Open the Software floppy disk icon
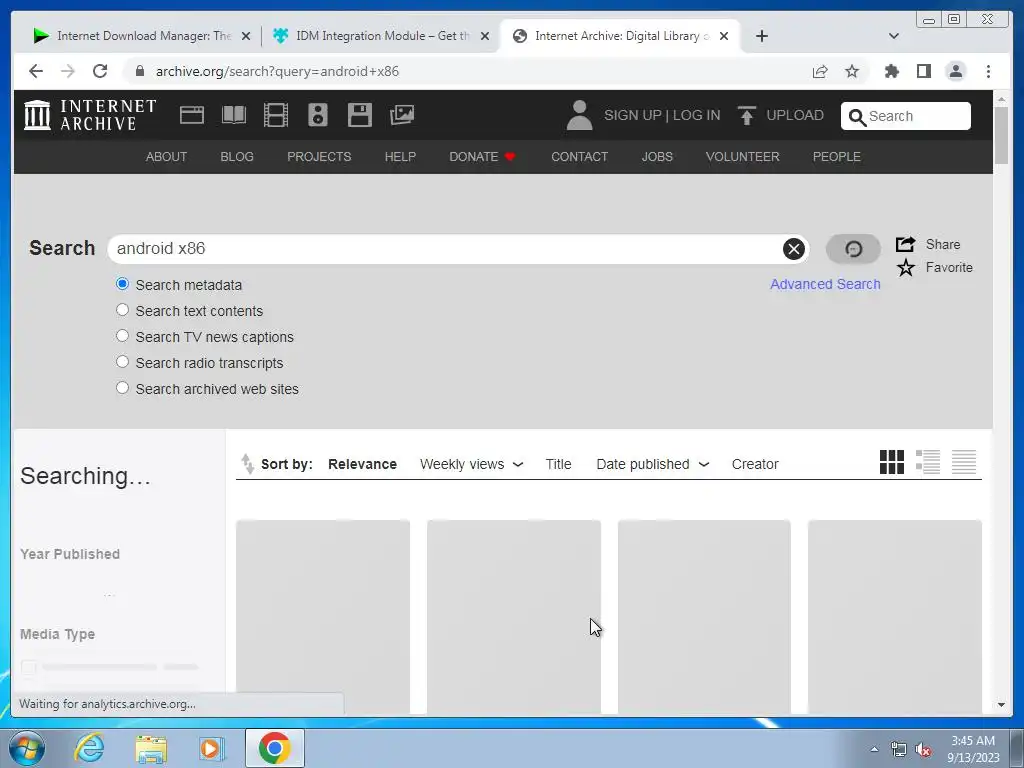1024x768 pixels. 360,115
